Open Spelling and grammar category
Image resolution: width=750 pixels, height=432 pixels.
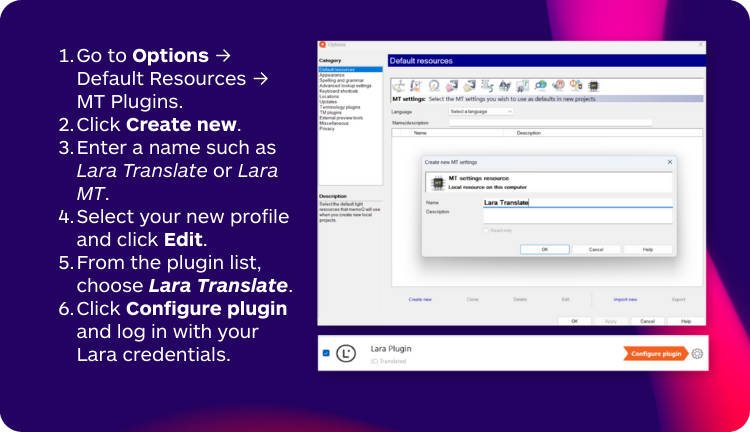pos(342,80)
